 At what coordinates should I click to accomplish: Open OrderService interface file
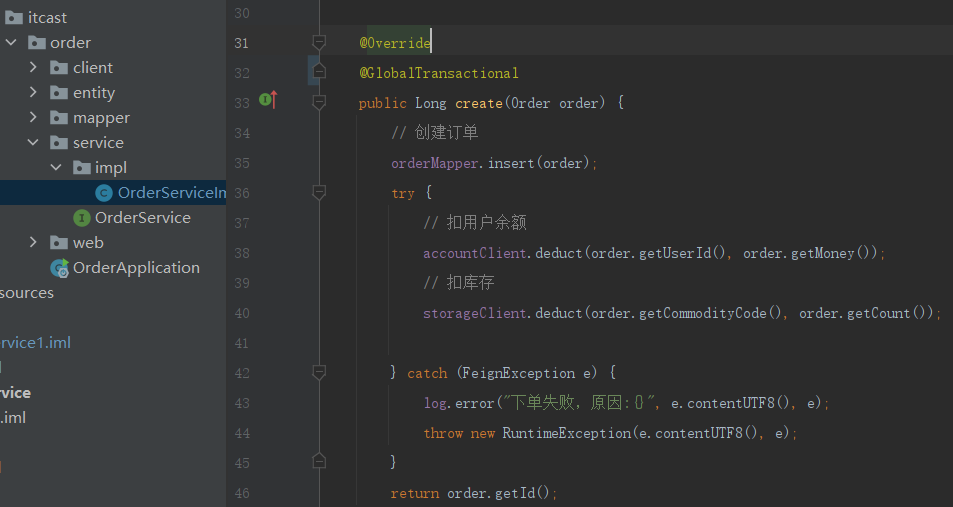click(143, 218)
